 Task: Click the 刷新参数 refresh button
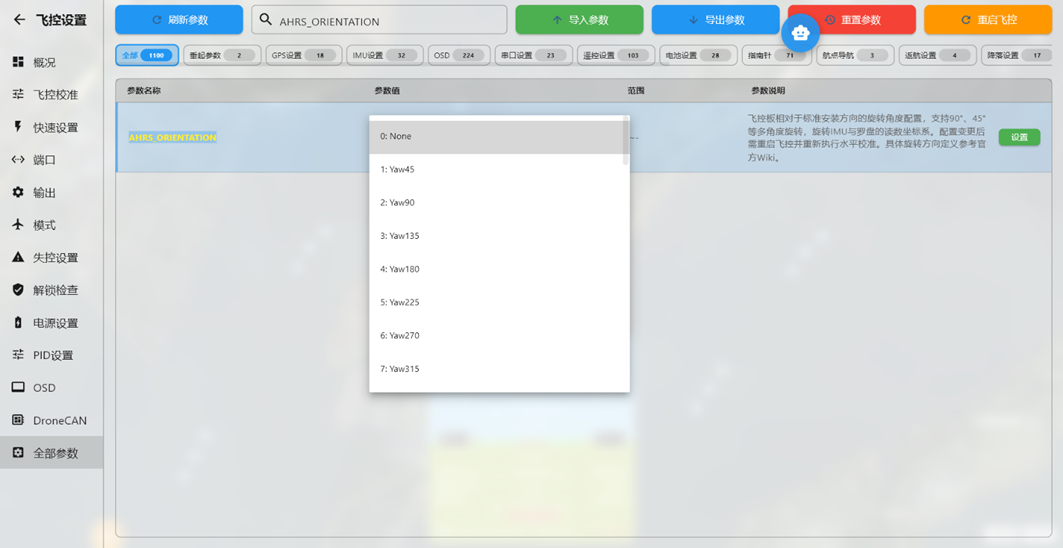click(179, 20)
